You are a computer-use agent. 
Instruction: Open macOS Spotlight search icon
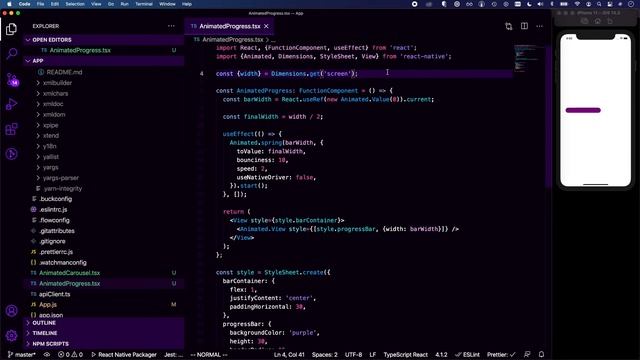pyautogui.click(x=599, y=4)
